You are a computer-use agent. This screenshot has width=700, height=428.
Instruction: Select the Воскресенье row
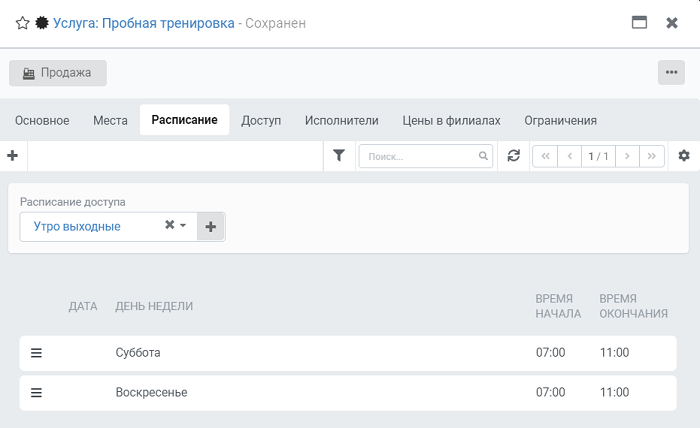(x=348, y=393)
